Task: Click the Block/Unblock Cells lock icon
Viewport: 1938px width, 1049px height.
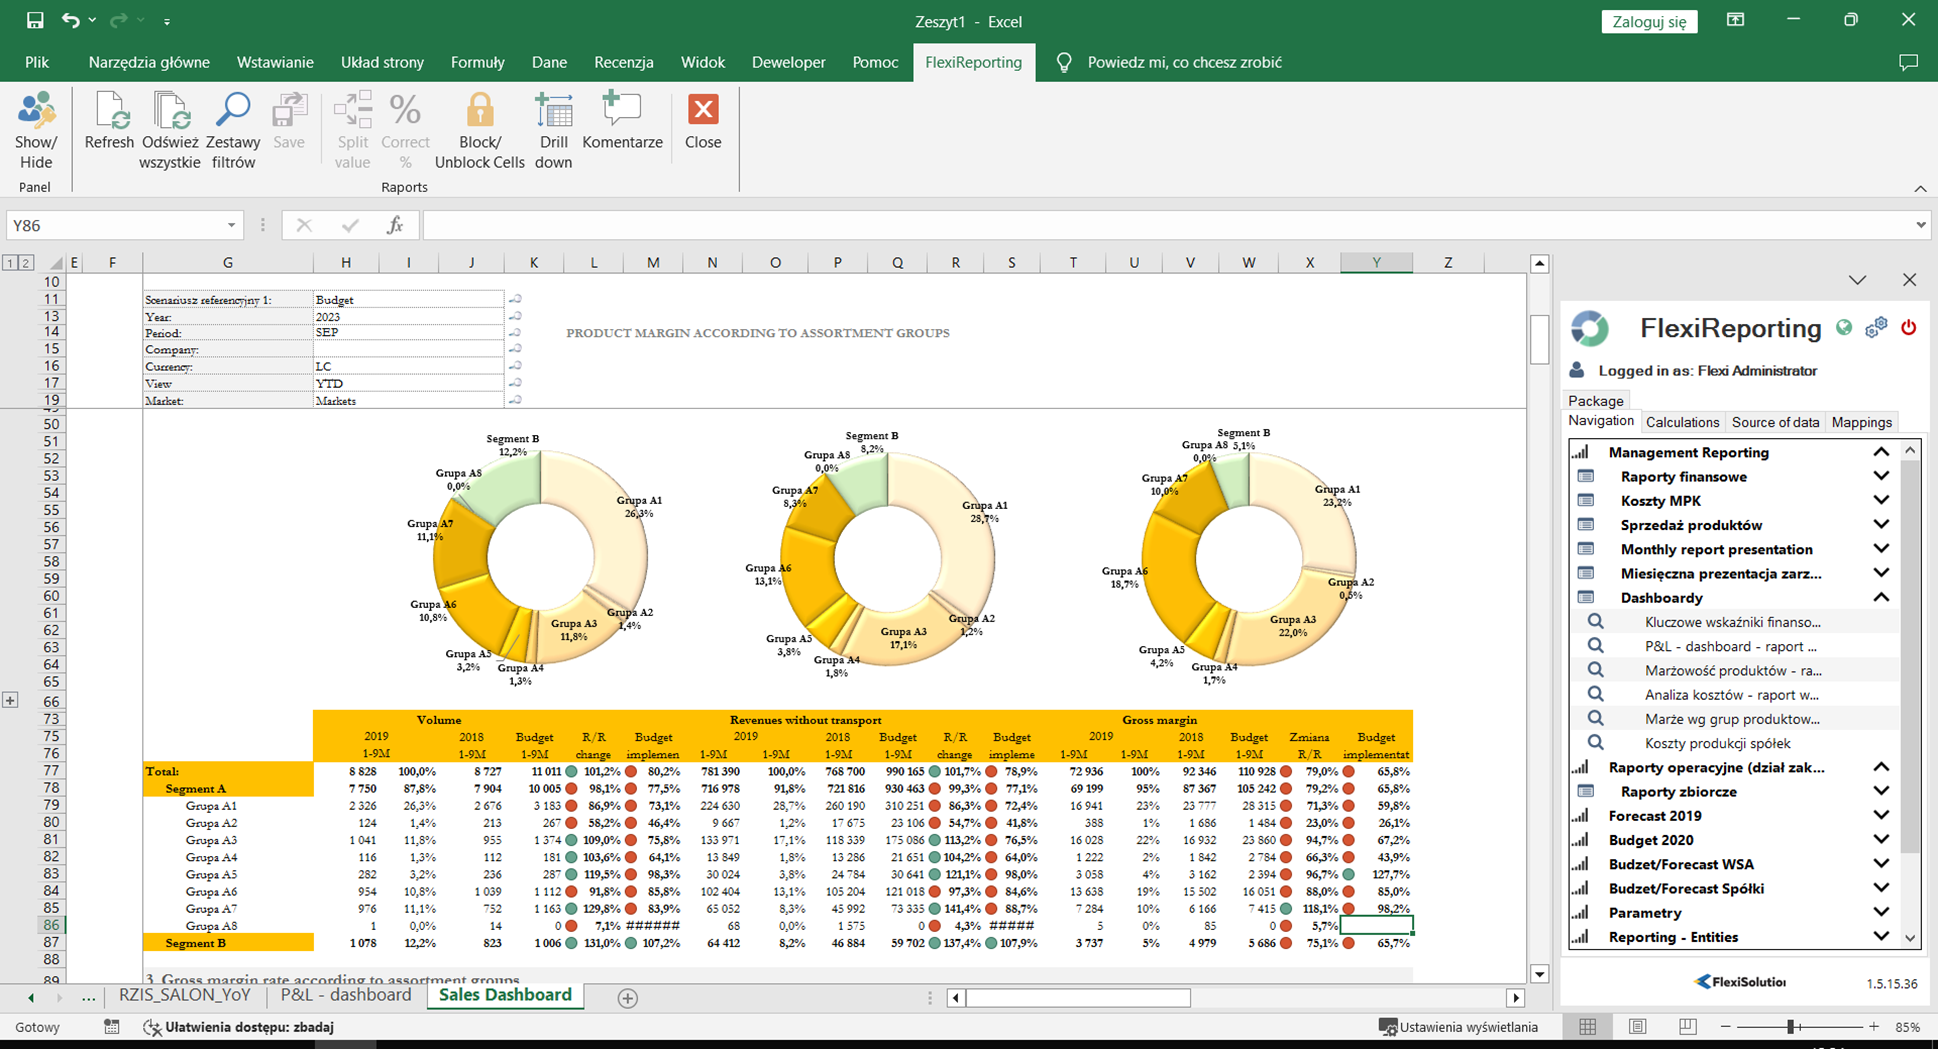Action: point(479,111)
